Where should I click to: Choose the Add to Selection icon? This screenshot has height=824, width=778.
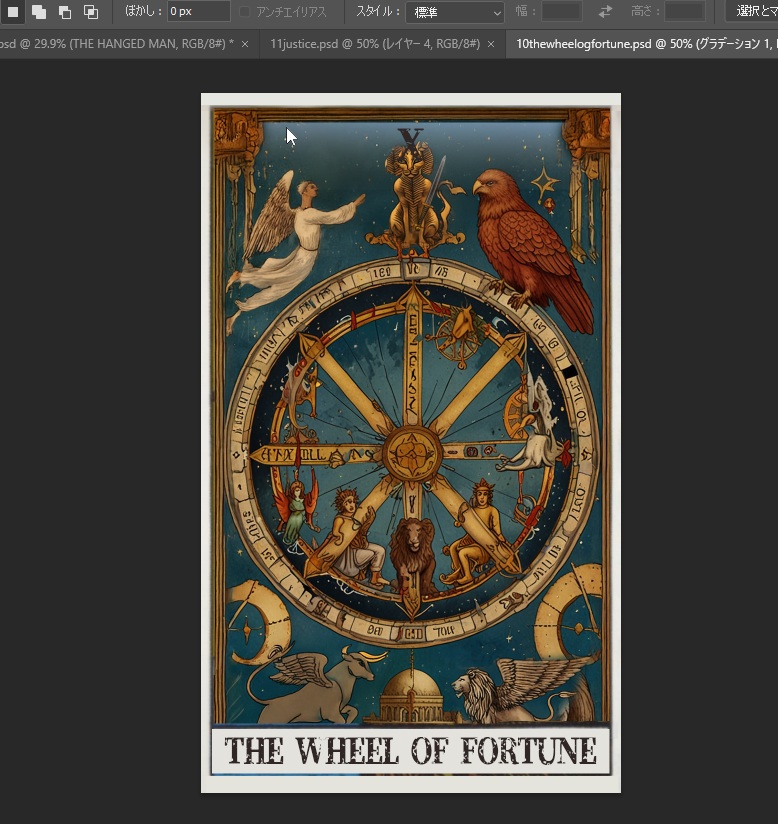point(39,12)
